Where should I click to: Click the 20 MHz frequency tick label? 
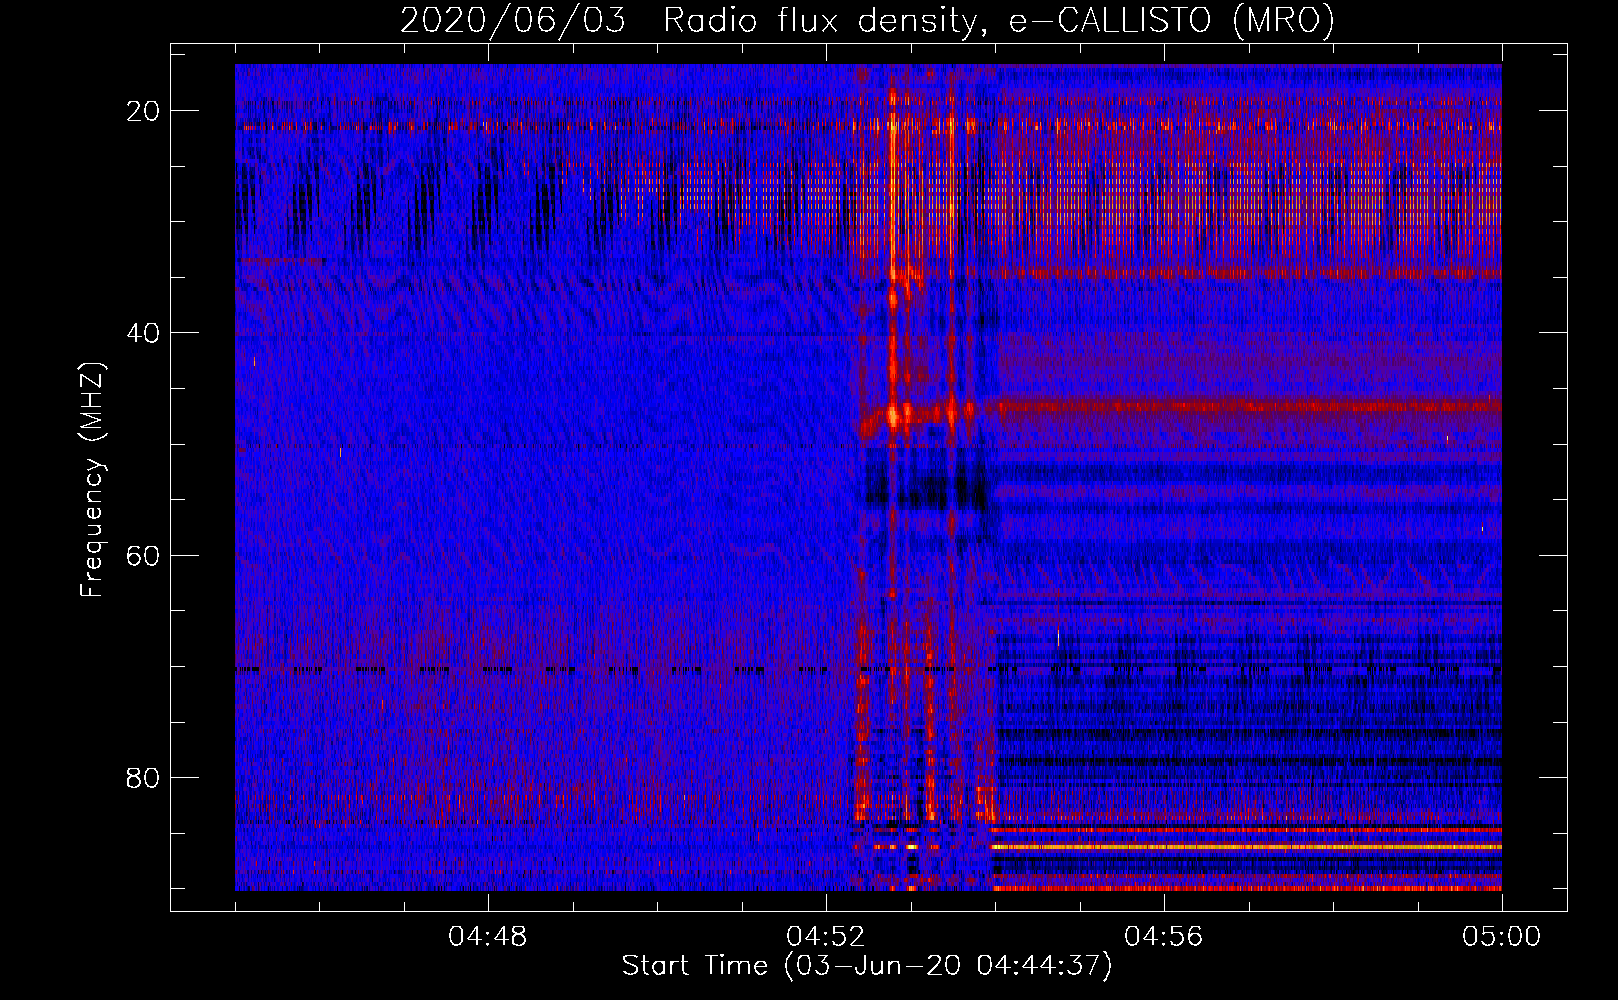click(x=144, y=111)
